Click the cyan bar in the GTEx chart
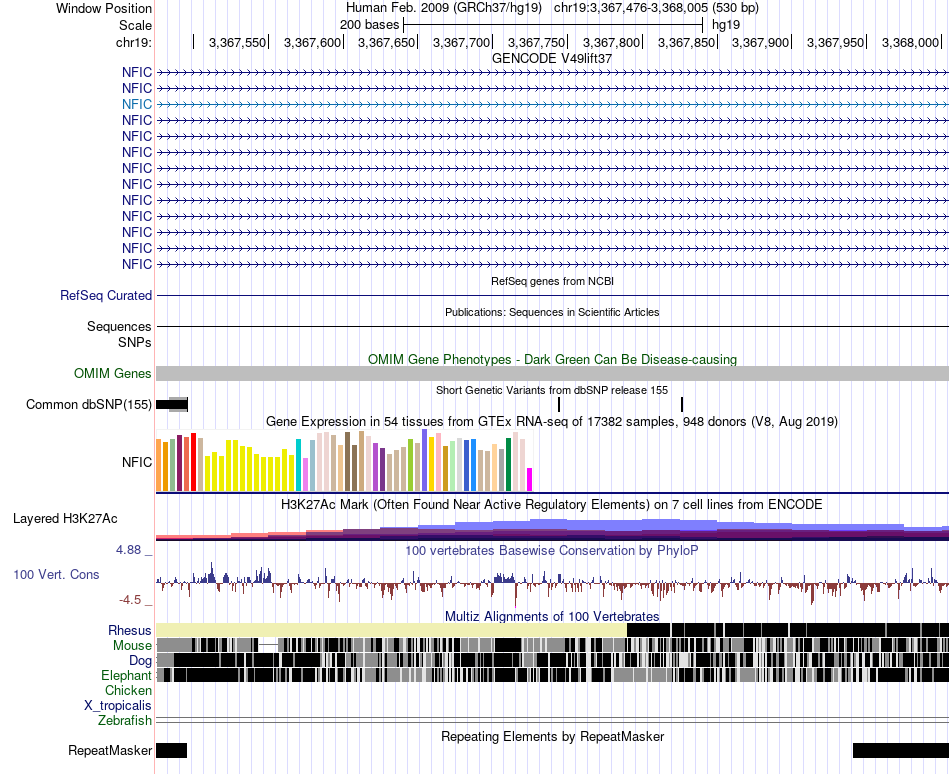This screenshot has width=950, height=774. point(298,465)
